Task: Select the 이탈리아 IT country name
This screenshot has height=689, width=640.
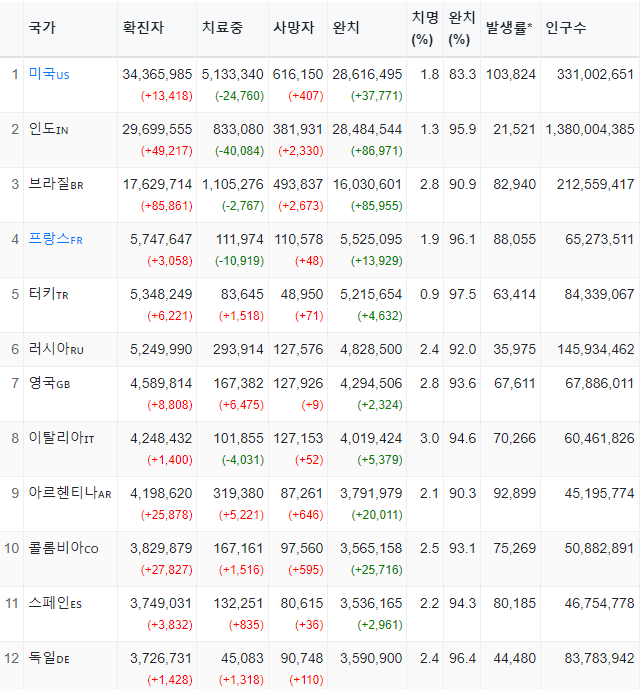Action: click(61, 438)
